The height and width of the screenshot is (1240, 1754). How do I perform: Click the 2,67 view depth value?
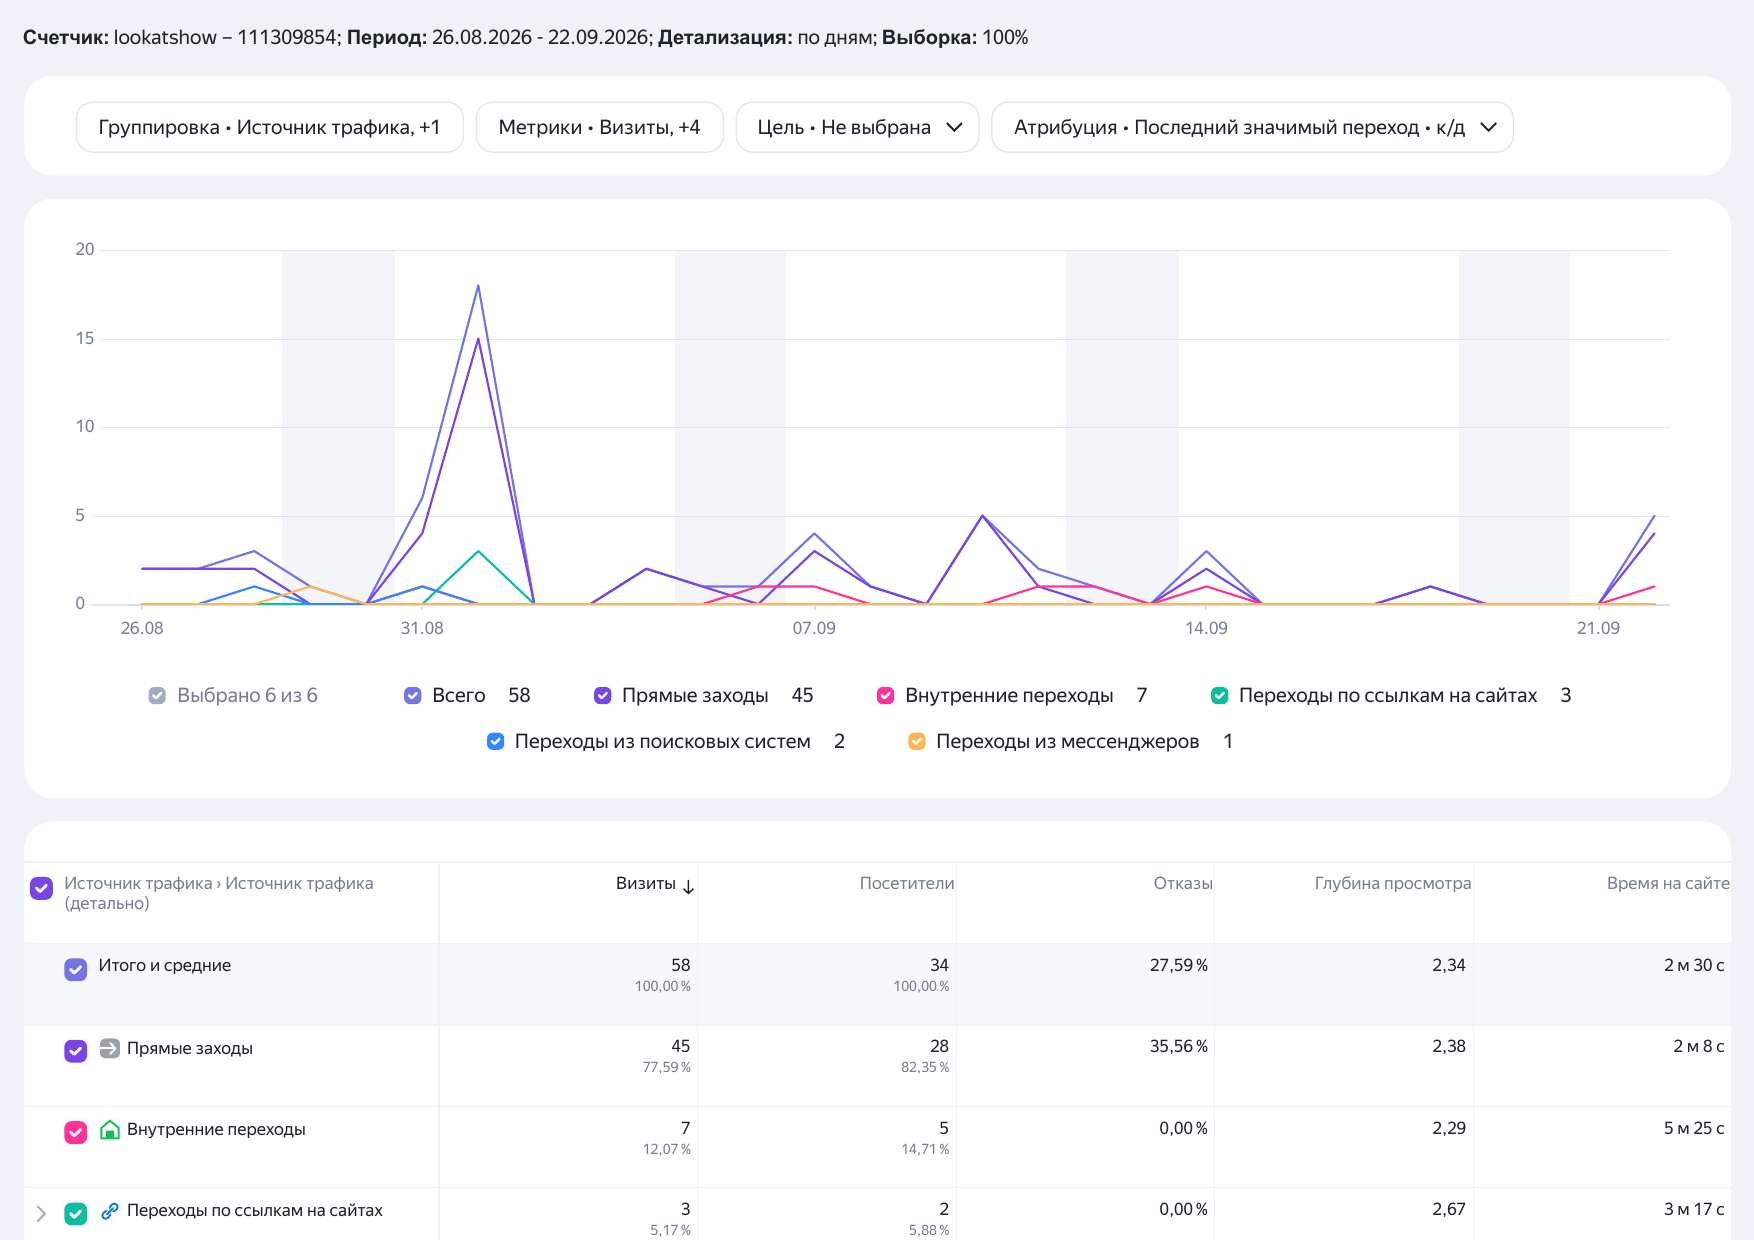click(1449, 1209)
